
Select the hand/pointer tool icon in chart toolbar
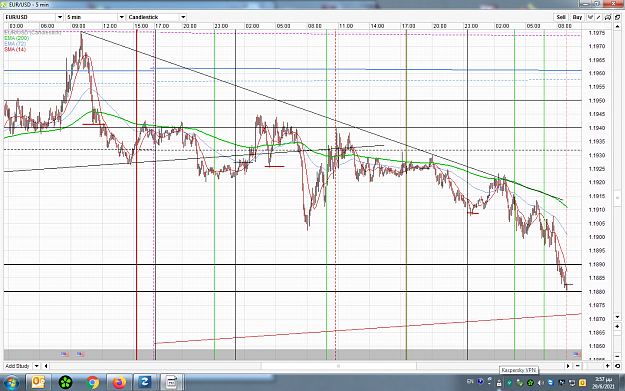pos(590,17)
